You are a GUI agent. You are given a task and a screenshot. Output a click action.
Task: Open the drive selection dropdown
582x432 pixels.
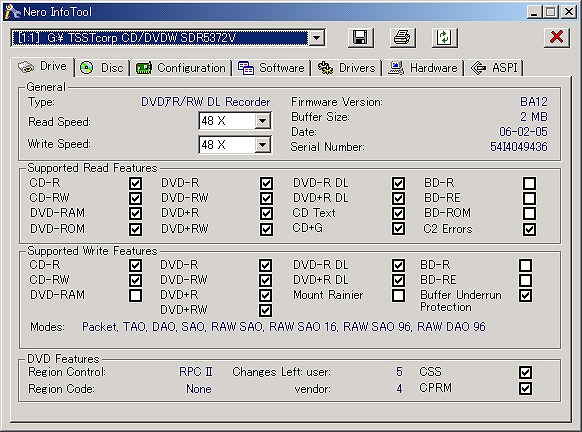[x=317, y=38]
